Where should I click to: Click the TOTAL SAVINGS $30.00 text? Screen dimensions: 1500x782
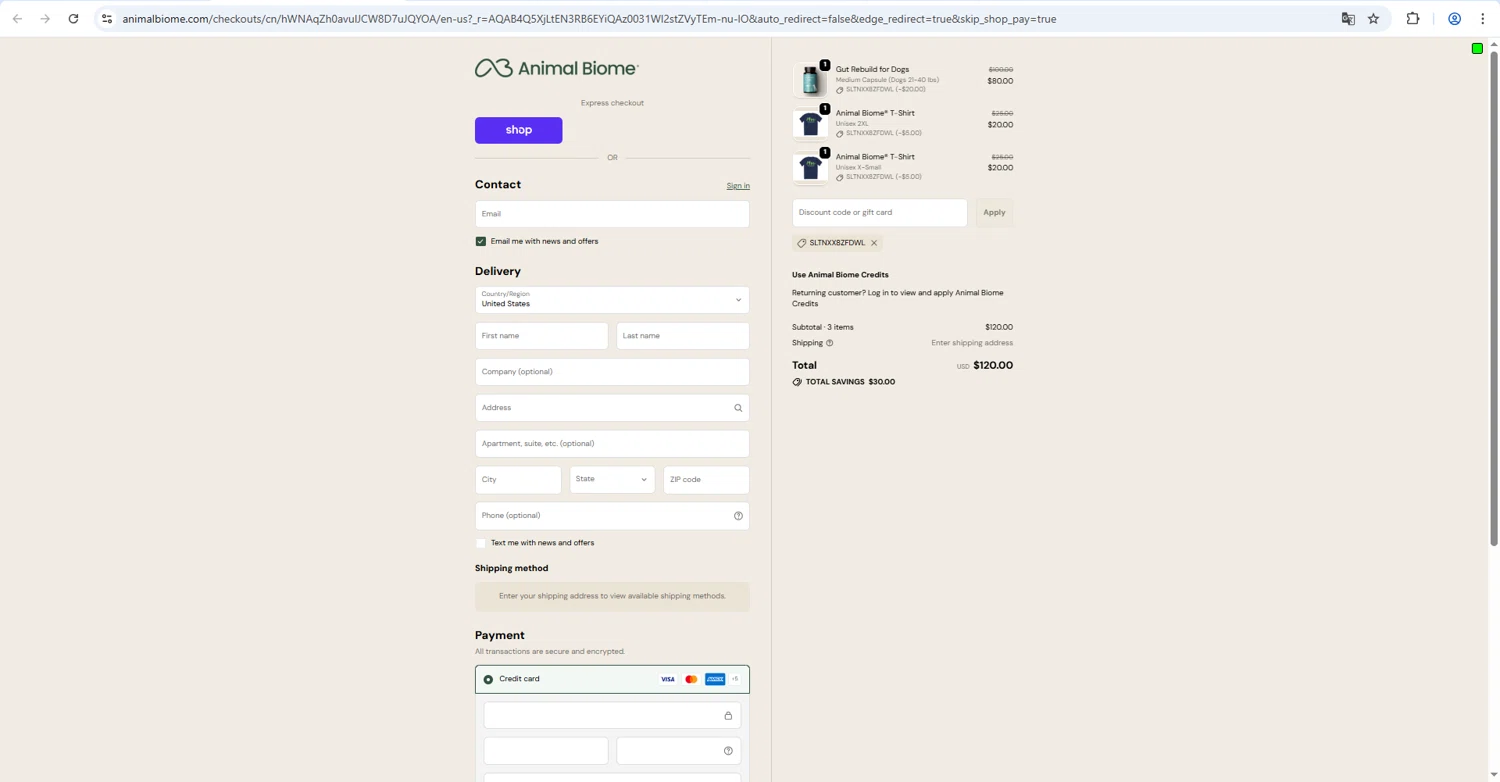pos(850,382)
